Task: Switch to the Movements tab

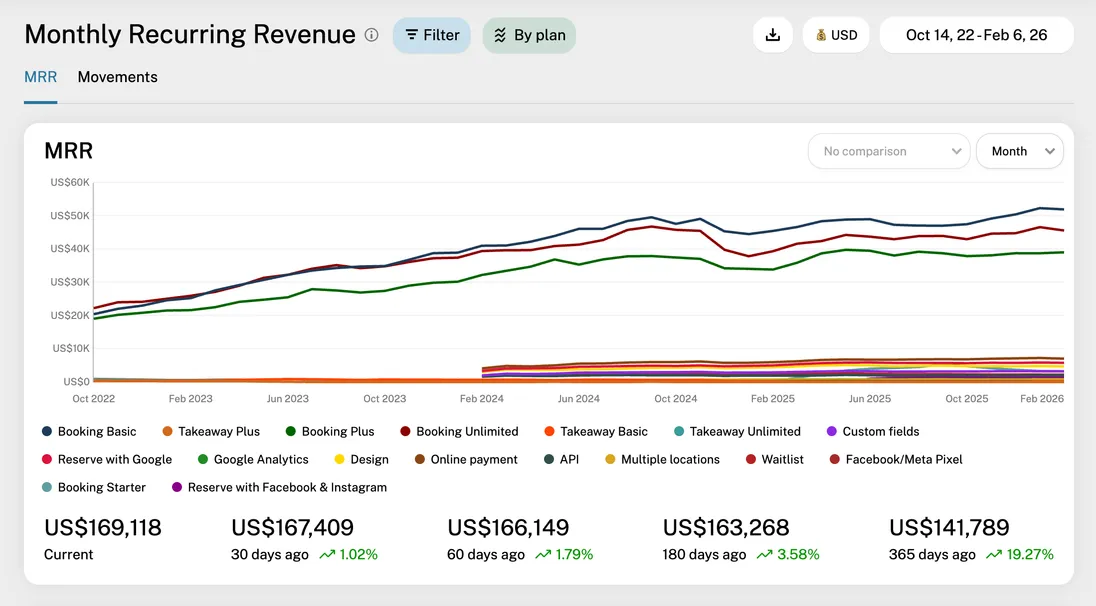Action: click(117, 77)
